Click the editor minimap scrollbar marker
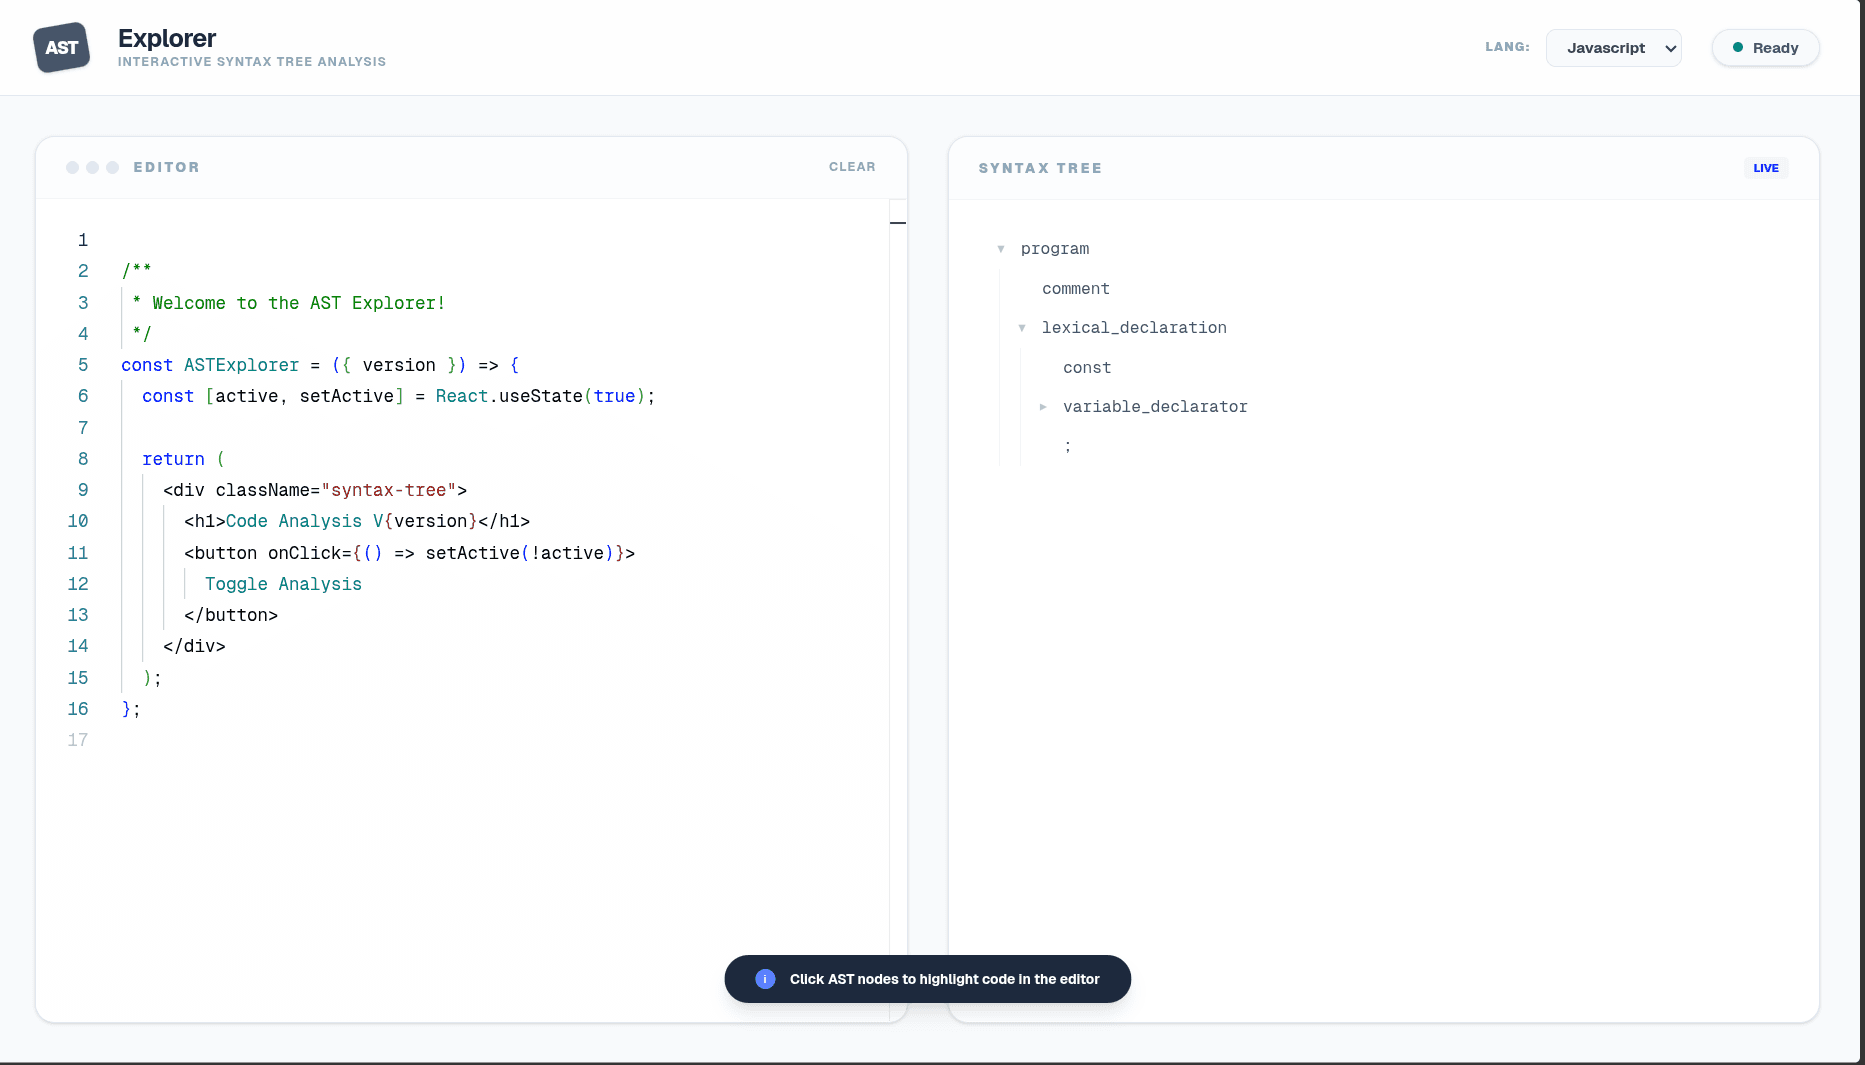Image resolution: width=1865 pixels, height=1065 pixels. pyautogui.click(x=897, y=222)
